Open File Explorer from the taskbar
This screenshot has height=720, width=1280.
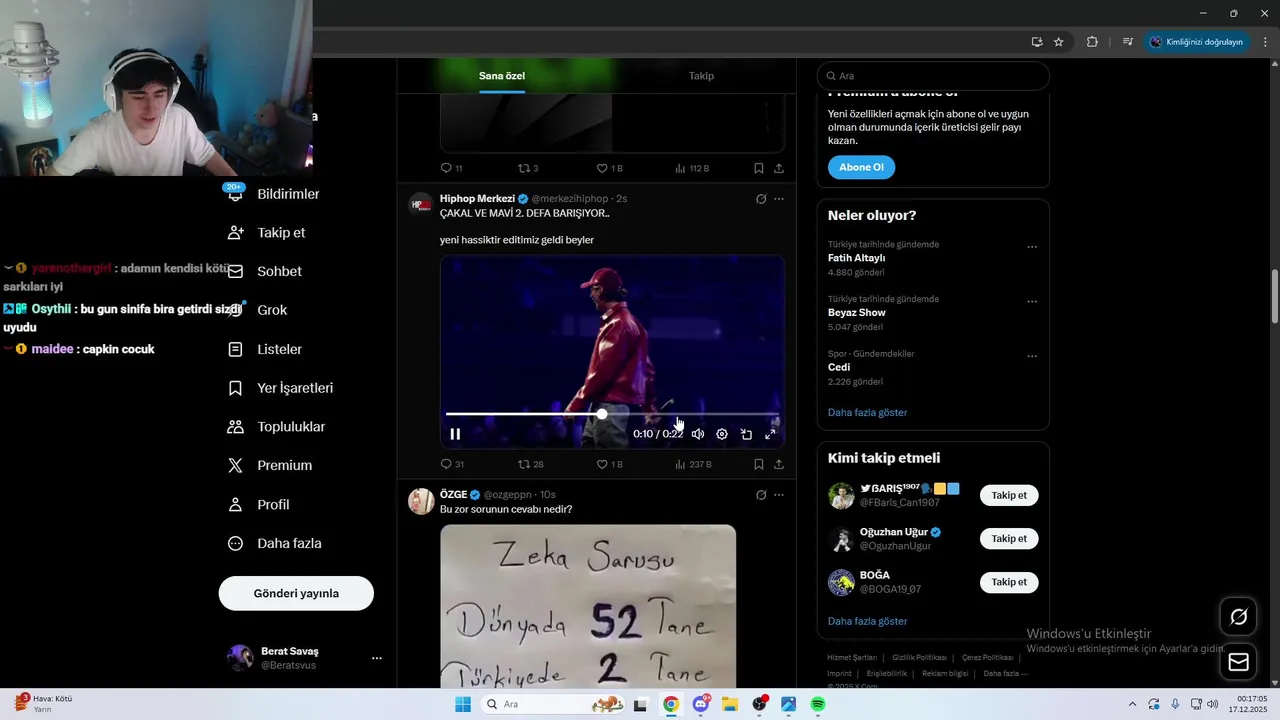[730, 704]
